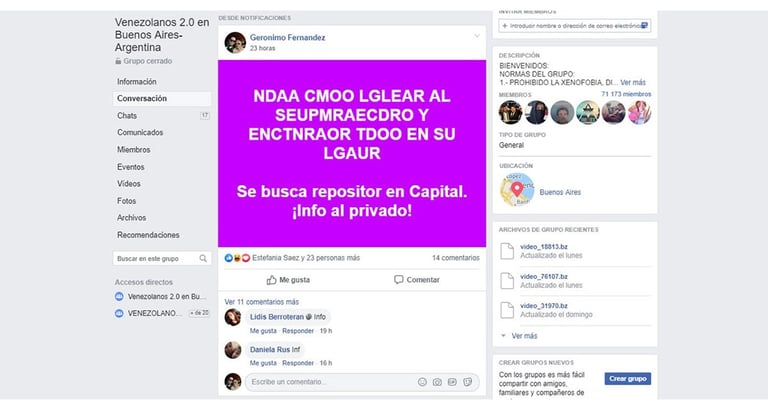768x411 pixels.
Task: Click the Me gusta thumbs-up icon
Action: (x=271, y=280)
